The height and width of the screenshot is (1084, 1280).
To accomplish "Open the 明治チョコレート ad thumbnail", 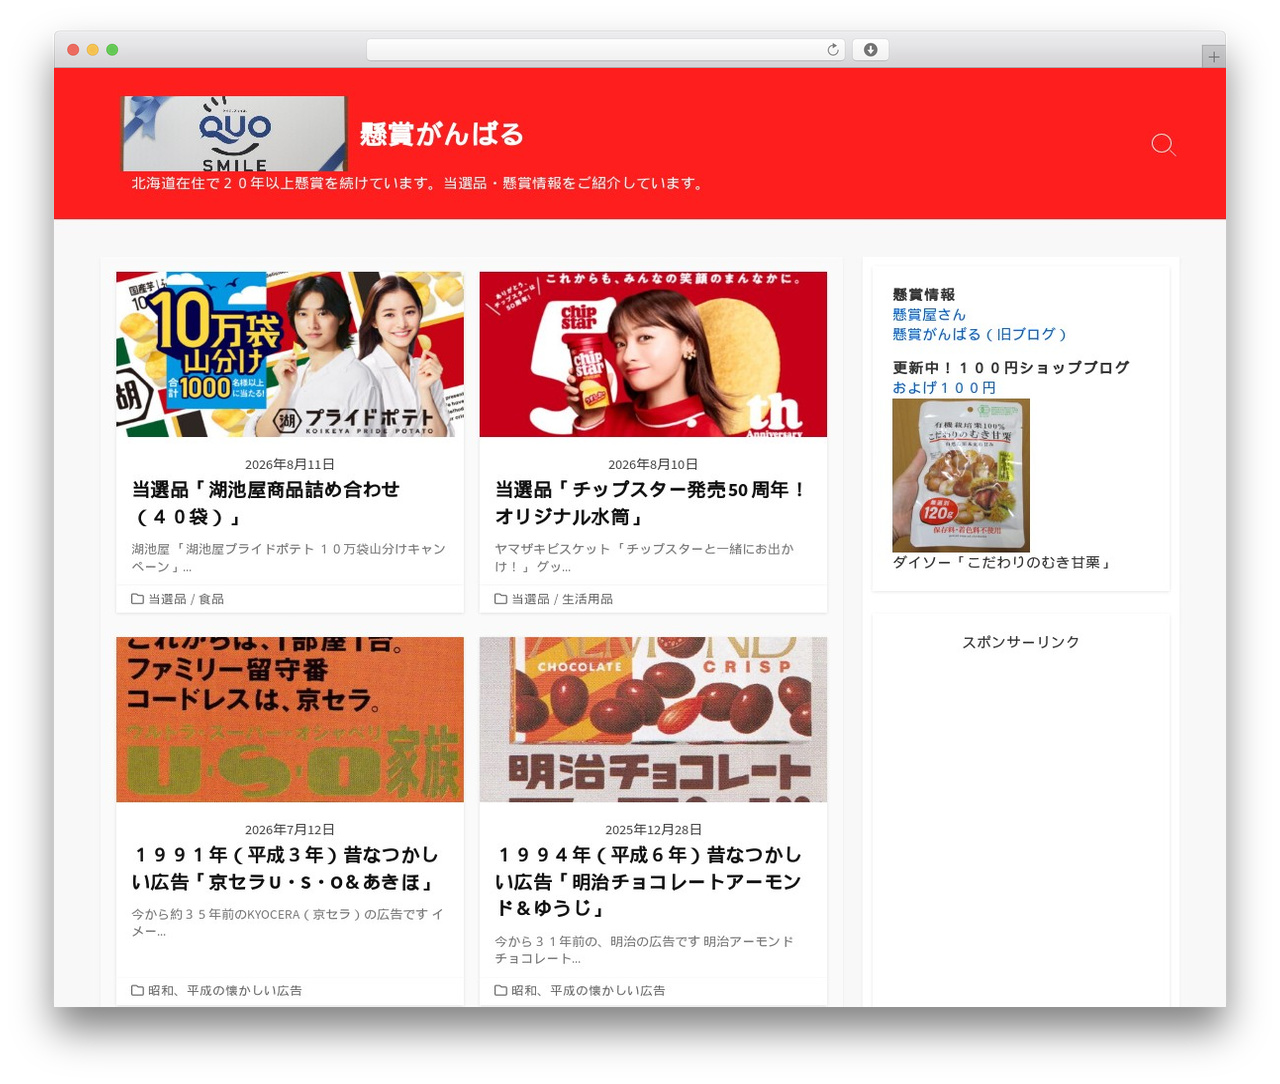I will [653, 719].
